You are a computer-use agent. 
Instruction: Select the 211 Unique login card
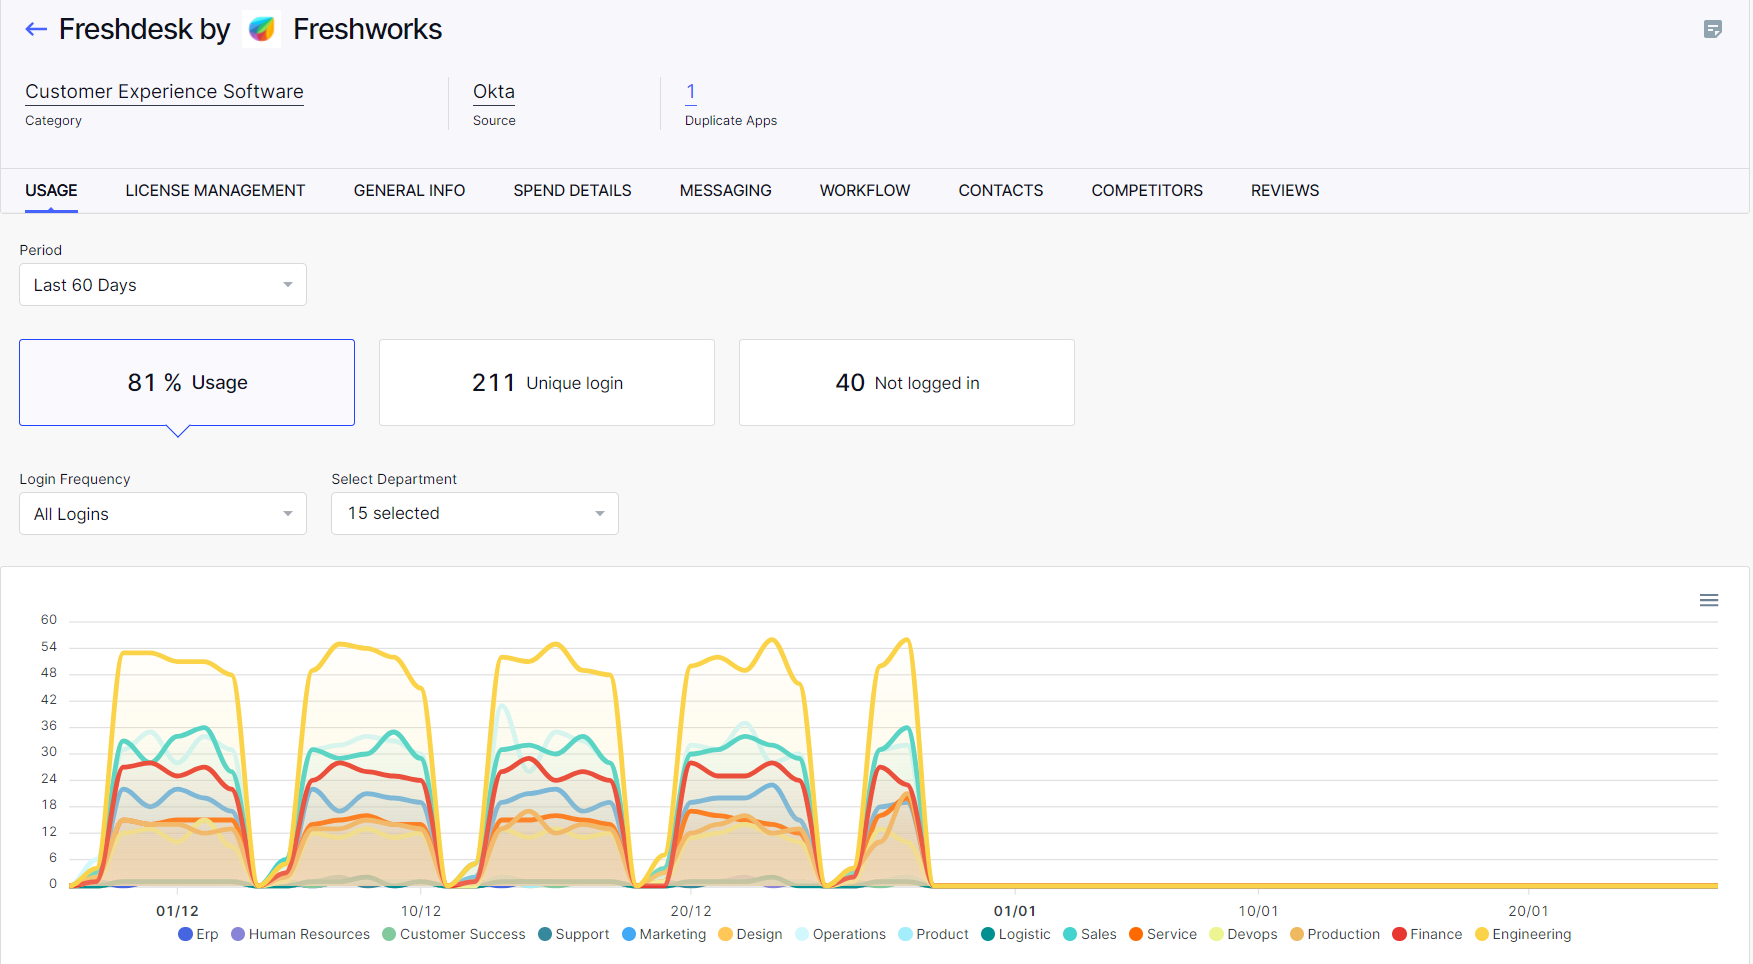pos(547,383)
